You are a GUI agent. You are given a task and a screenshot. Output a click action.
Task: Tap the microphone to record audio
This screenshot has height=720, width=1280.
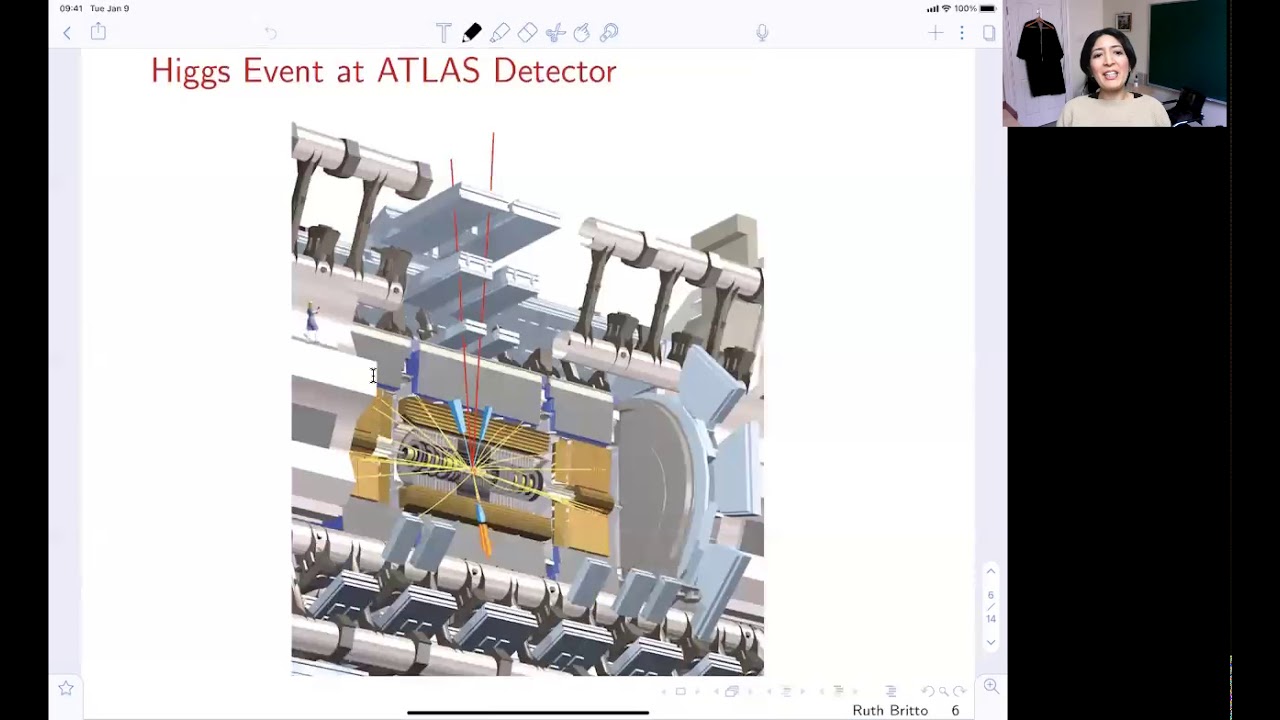[762, 33]
